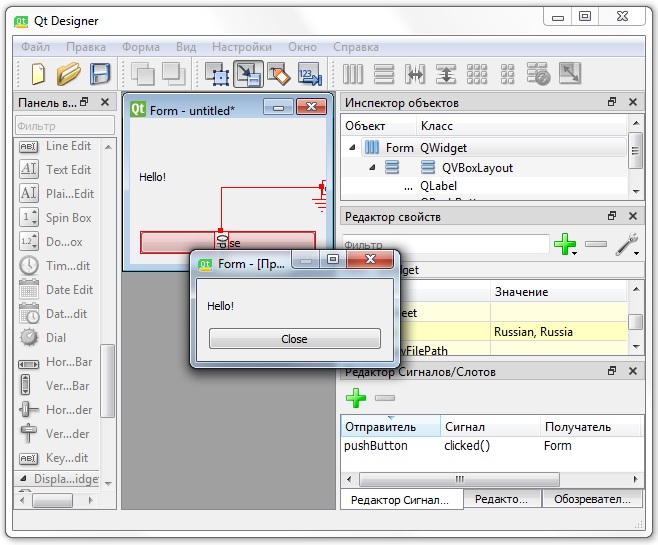The width and height of the screenshot is (658, 545).
Task: Open property editor wrench configure menu
Action: [627, 244]
